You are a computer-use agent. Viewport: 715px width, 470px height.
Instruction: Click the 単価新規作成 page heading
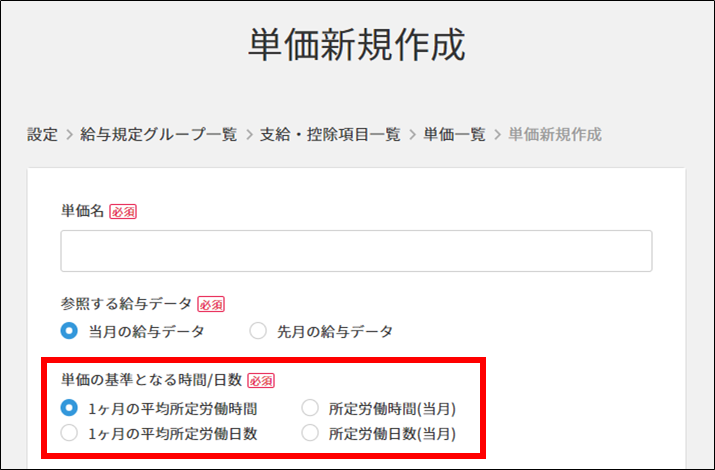click(357, 44)
